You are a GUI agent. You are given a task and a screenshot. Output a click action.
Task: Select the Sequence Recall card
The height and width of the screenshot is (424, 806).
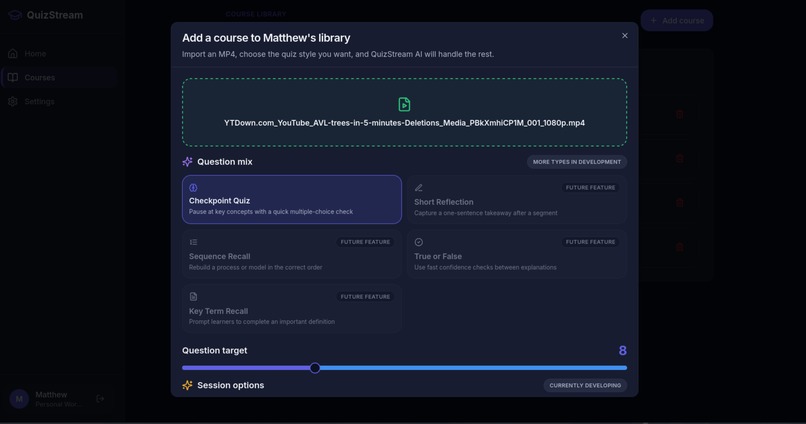click(x=292, y=254)
